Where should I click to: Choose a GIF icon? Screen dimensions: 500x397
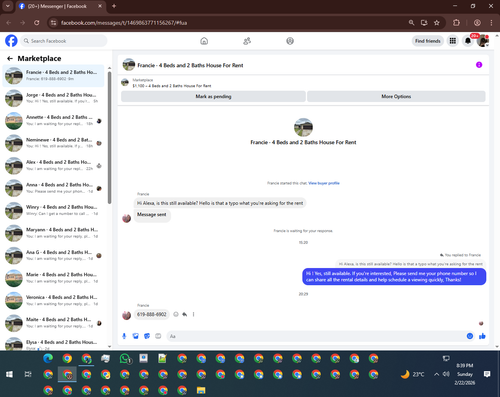pyautogui.click(x=158, y=336)
